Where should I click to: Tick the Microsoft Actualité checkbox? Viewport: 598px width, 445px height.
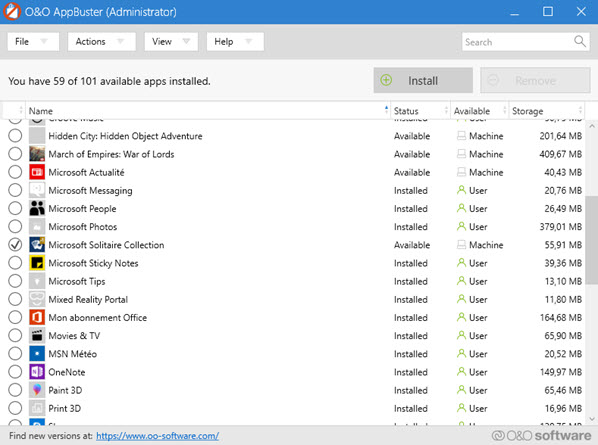[15, 172]
